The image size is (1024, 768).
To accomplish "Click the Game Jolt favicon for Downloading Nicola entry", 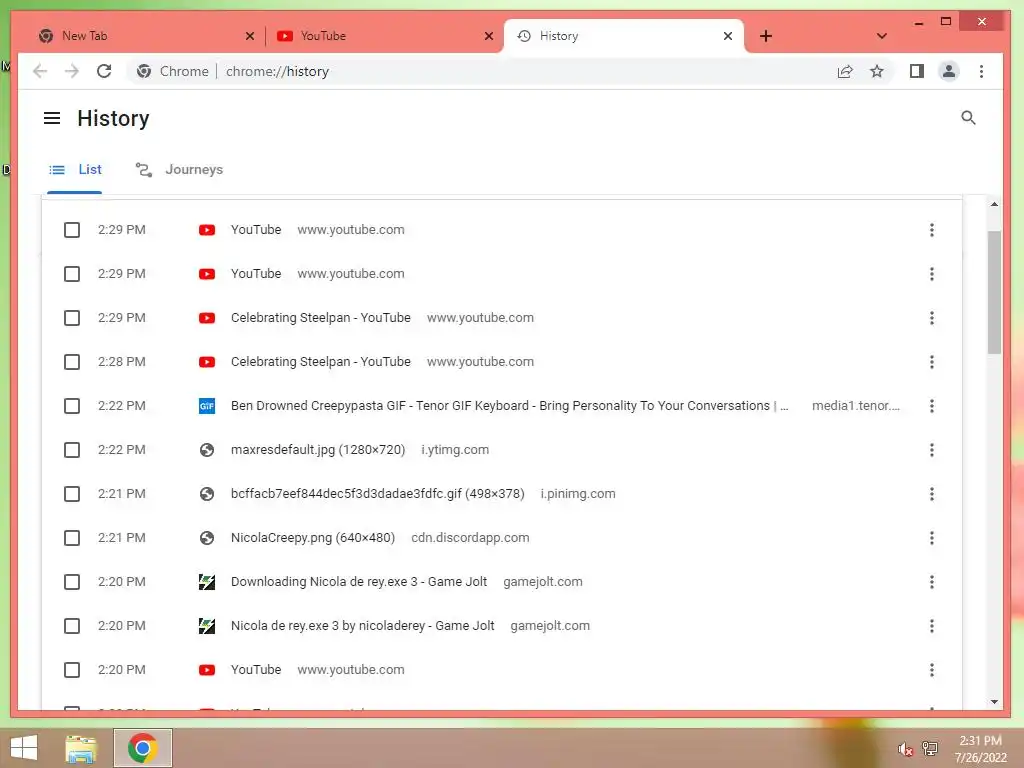I will pos(207,582).
